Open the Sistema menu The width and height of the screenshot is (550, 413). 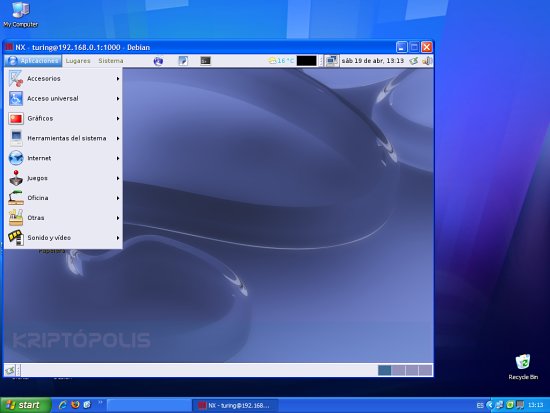[x=111, y=61]
